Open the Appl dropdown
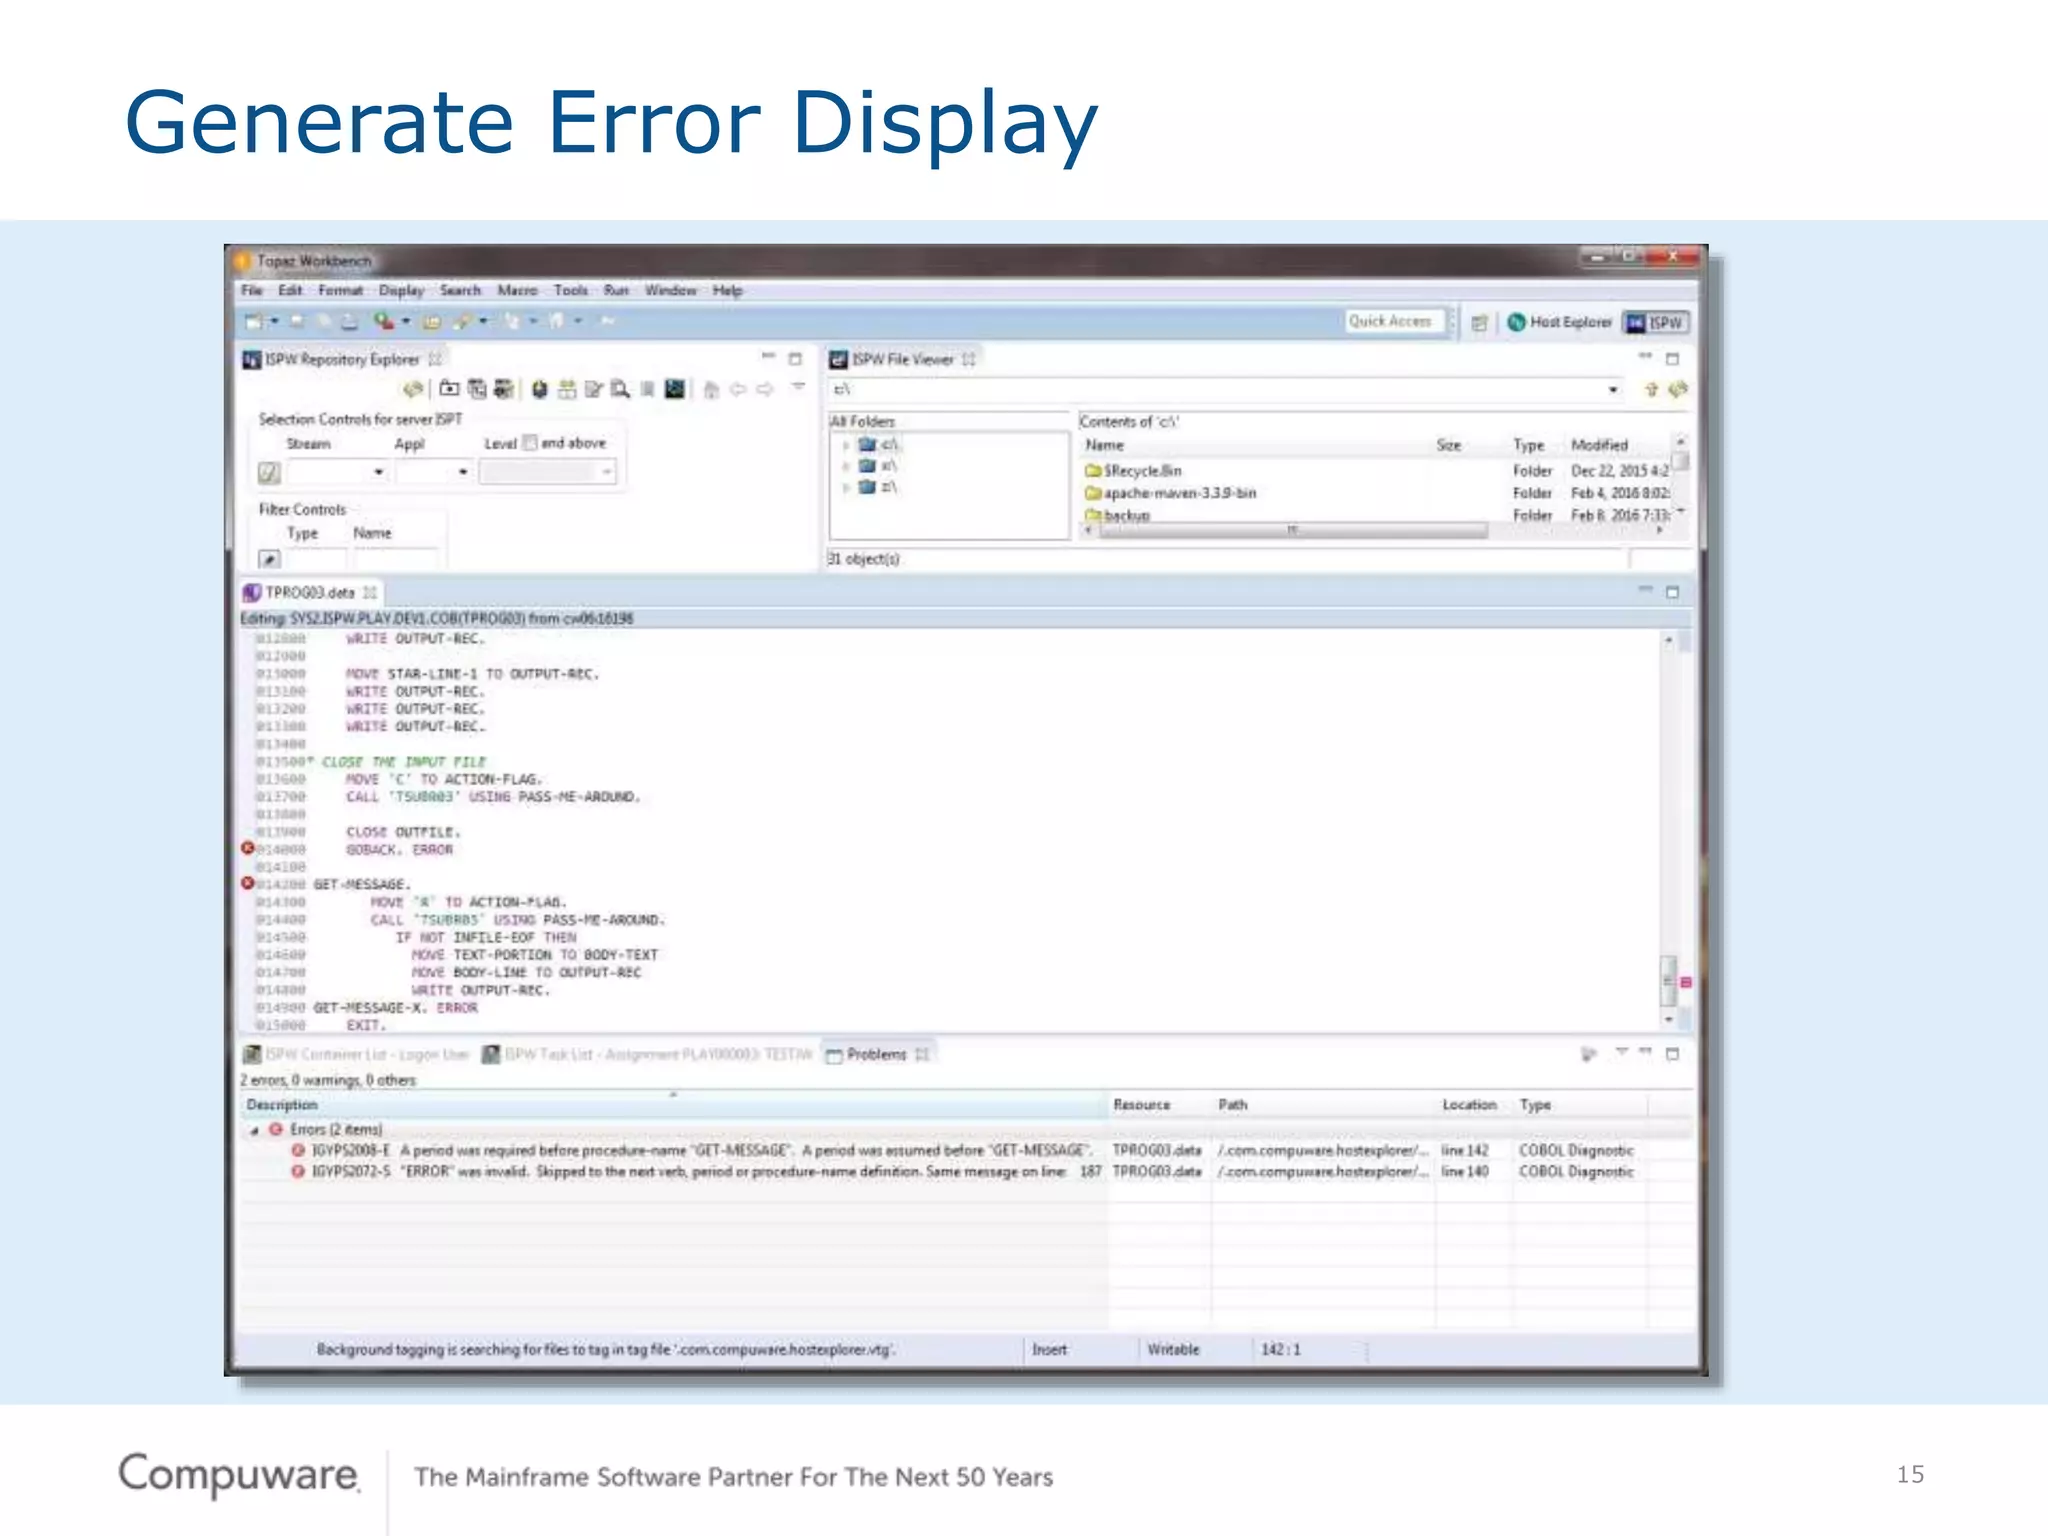The width and height of the screenshot is (2048, 1536). pos(463,472)
